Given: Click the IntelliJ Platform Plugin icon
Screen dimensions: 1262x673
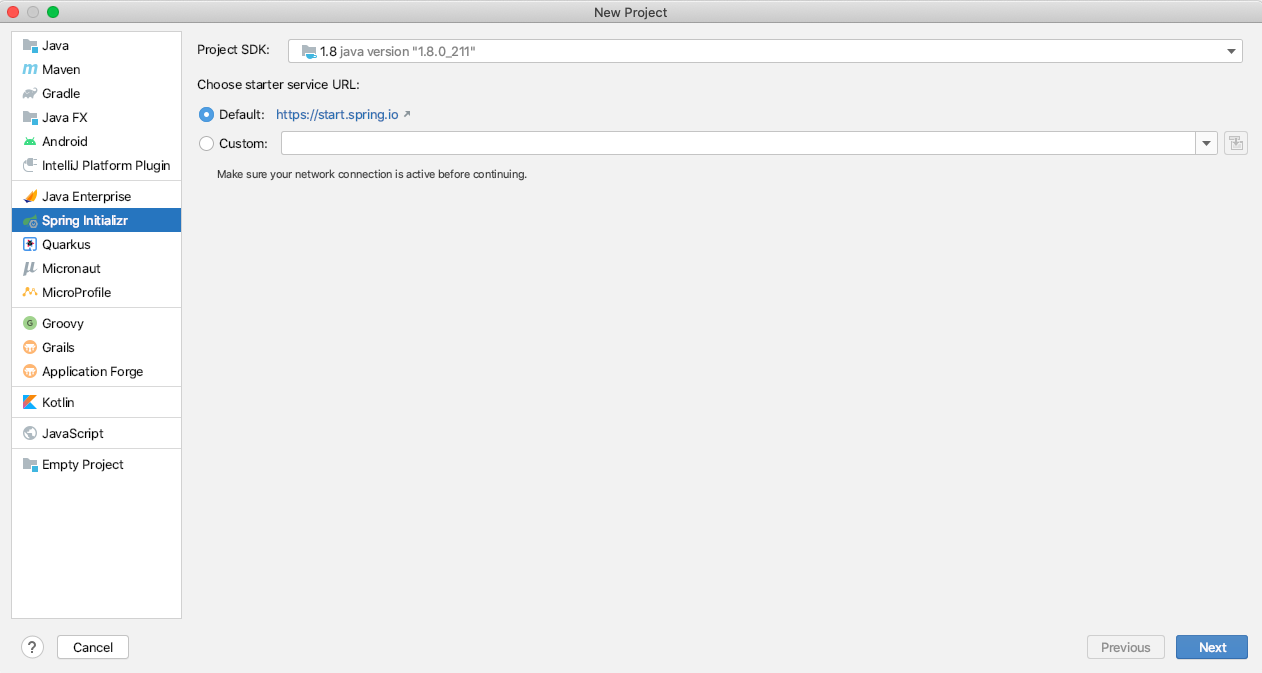Looking at the screenshot, I should pos(30,165).
